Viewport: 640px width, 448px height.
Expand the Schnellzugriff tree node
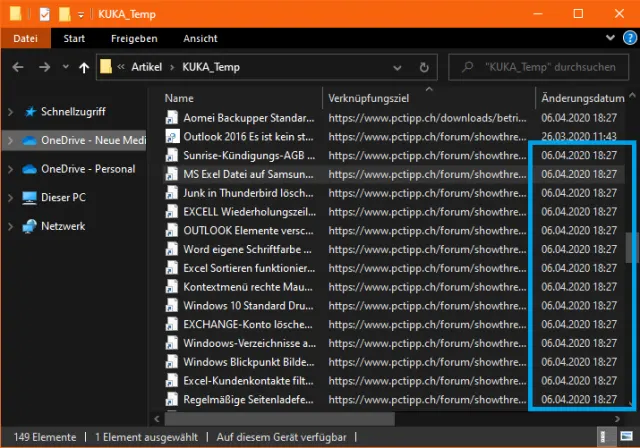click(10, 112)
